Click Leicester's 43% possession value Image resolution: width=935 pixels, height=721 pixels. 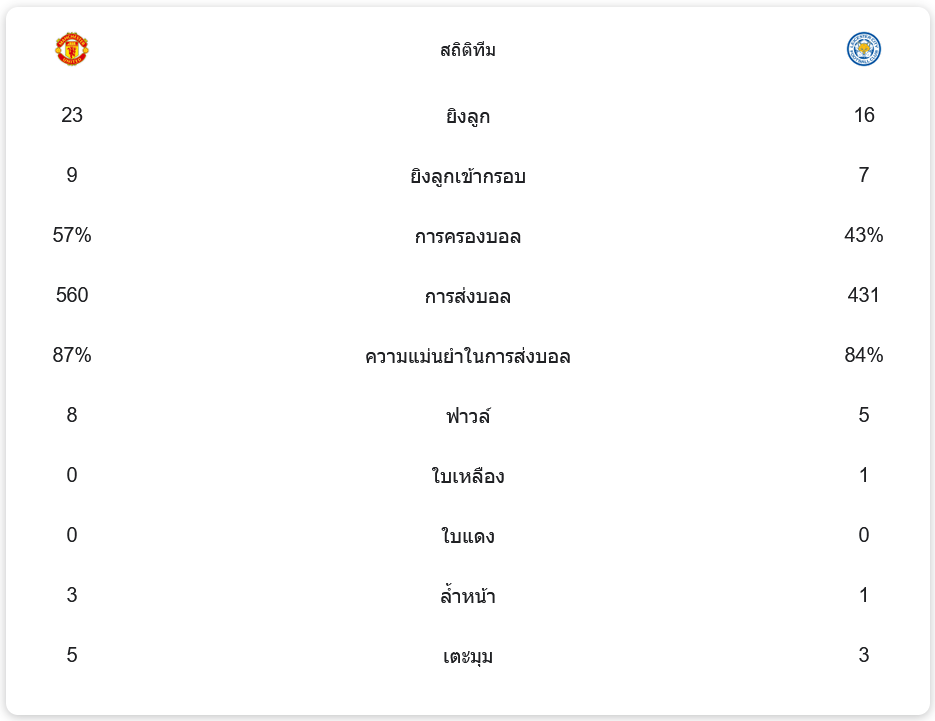click(863, 235)
